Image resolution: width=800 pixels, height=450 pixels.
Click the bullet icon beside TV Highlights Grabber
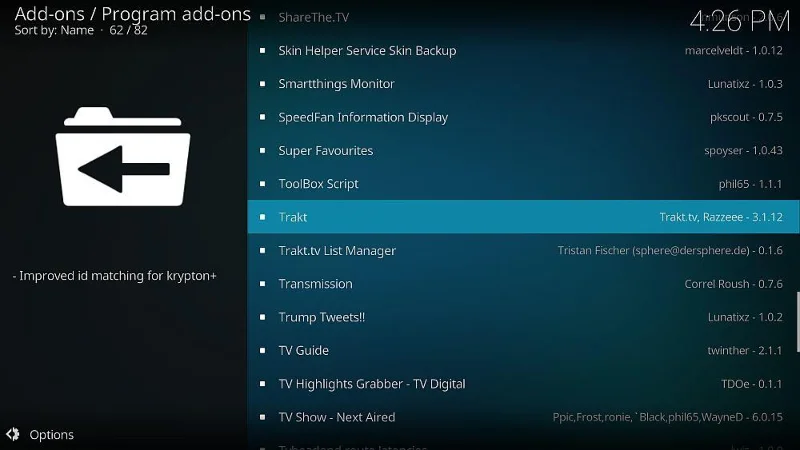click(x=262, y=384)
